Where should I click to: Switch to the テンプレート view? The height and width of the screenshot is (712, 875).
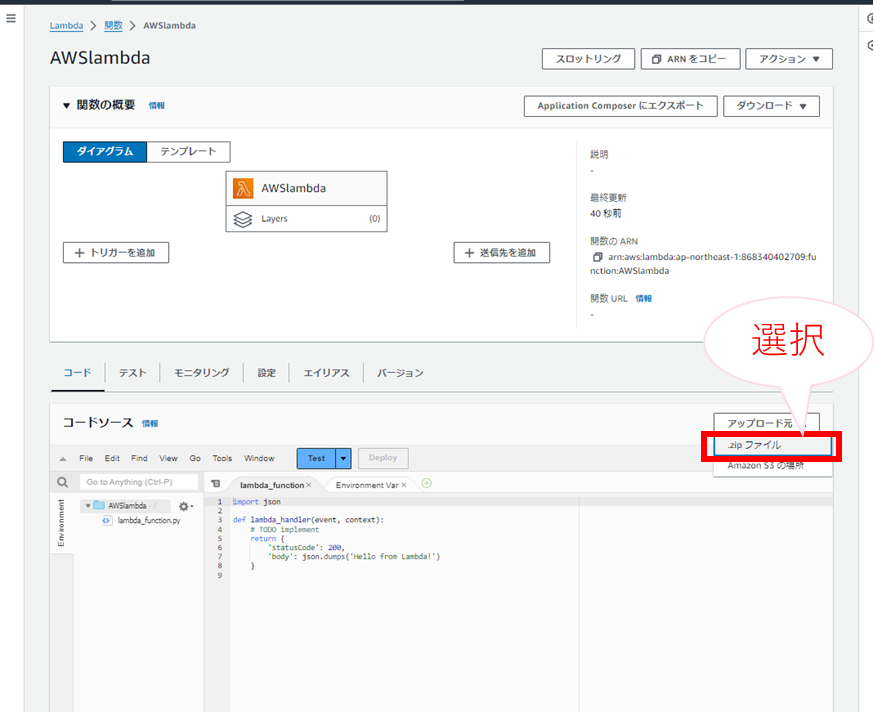188,152
